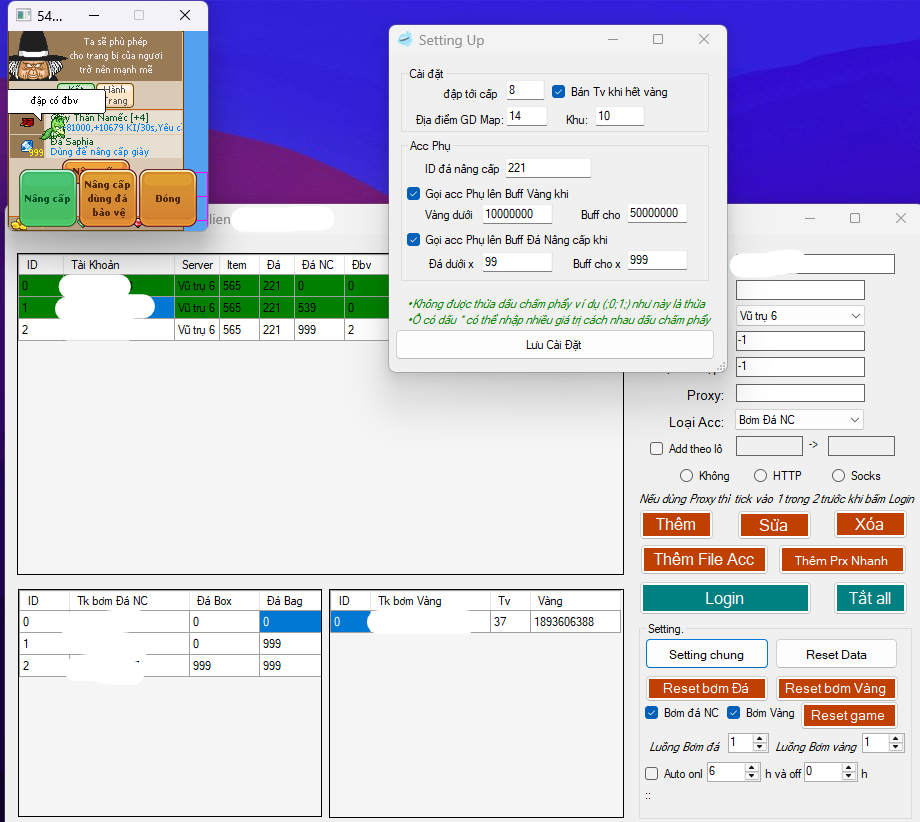Toggle Gọi acc Phụ lên Buff Vàng
Image resolution: width=920 pixels, height=822 pixels.
[x=414, y=194]
